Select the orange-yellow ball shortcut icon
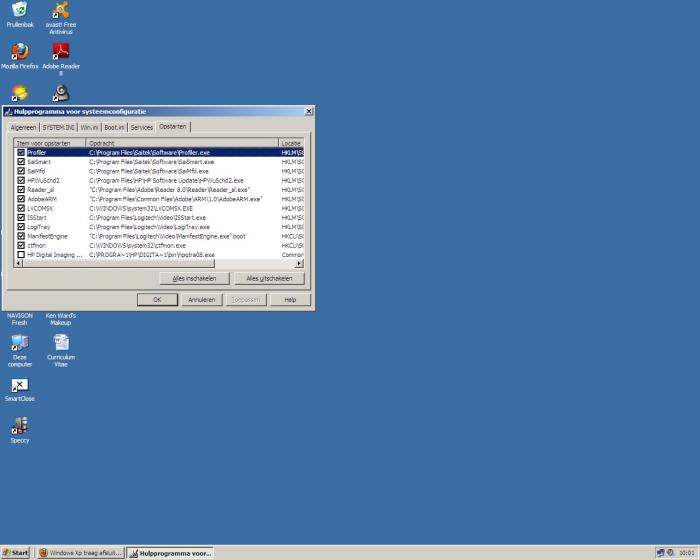The height and width of the screenshot is (560, 700). [20, 93]
